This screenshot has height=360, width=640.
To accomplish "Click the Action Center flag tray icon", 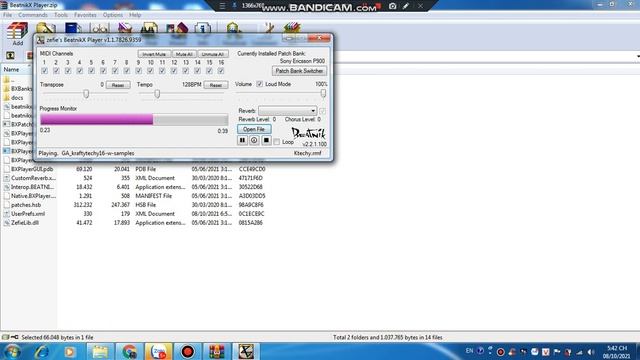I will (x=557, y=352).
